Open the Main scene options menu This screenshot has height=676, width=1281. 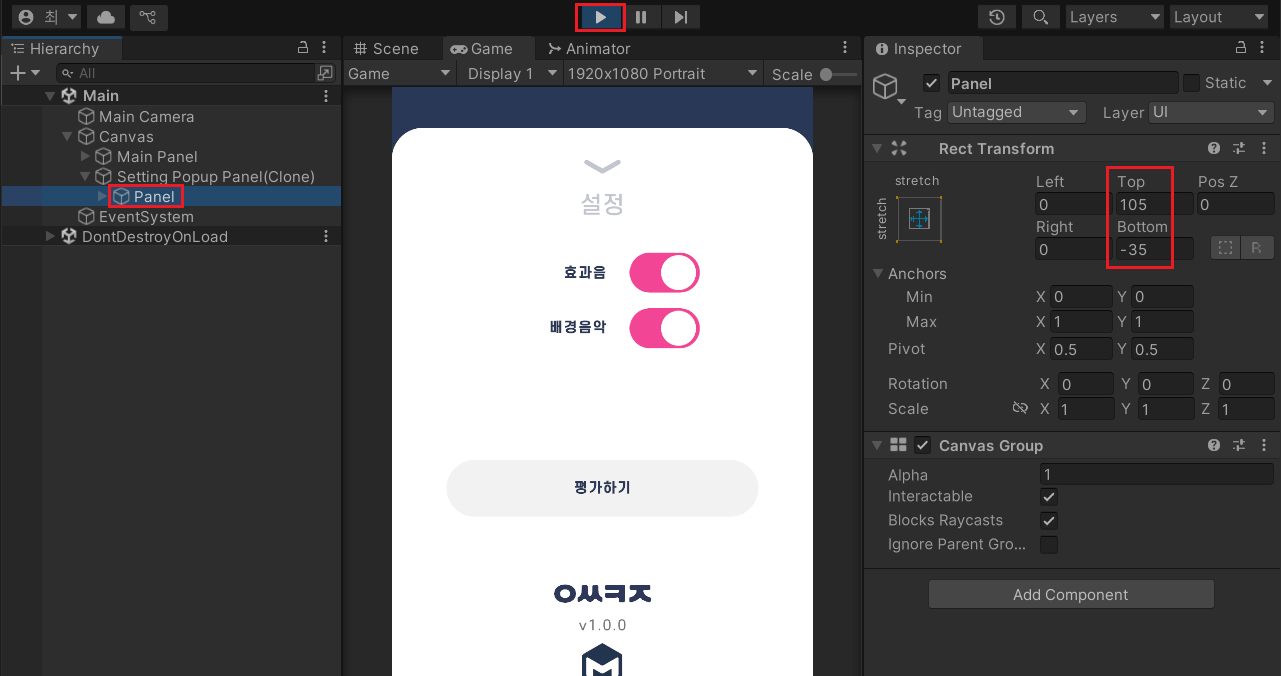tap(326, 96)
